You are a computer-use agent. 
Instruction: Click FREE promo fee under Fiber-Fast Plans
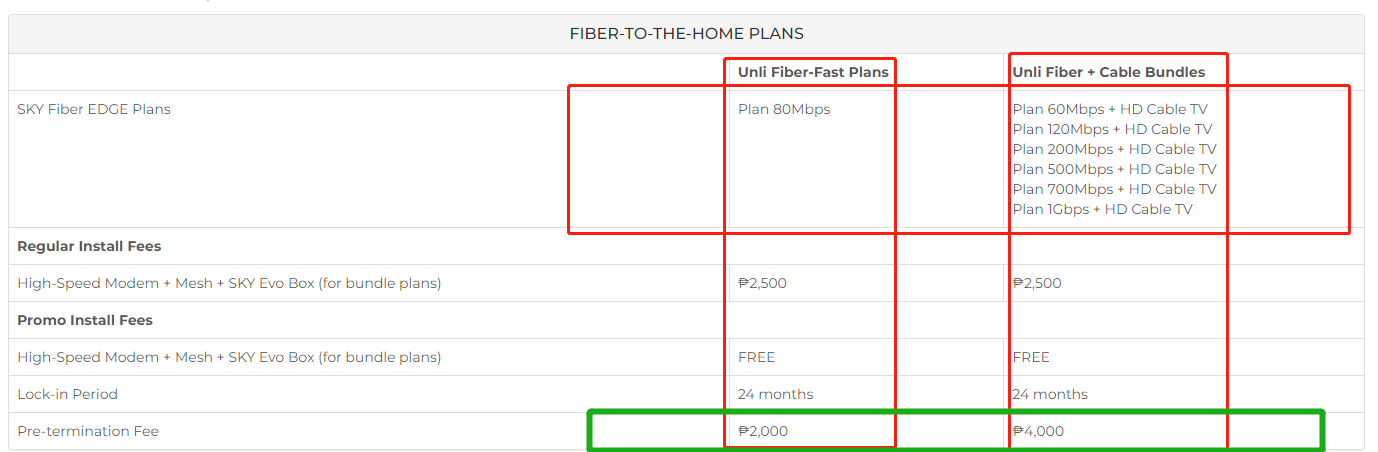tap(756, 357)
